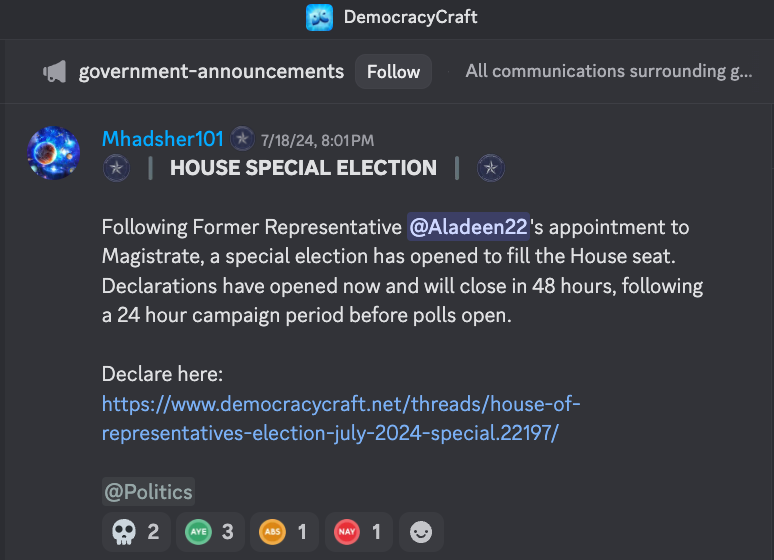
Task: Follow the government-announcements channel
Action: 393,72
